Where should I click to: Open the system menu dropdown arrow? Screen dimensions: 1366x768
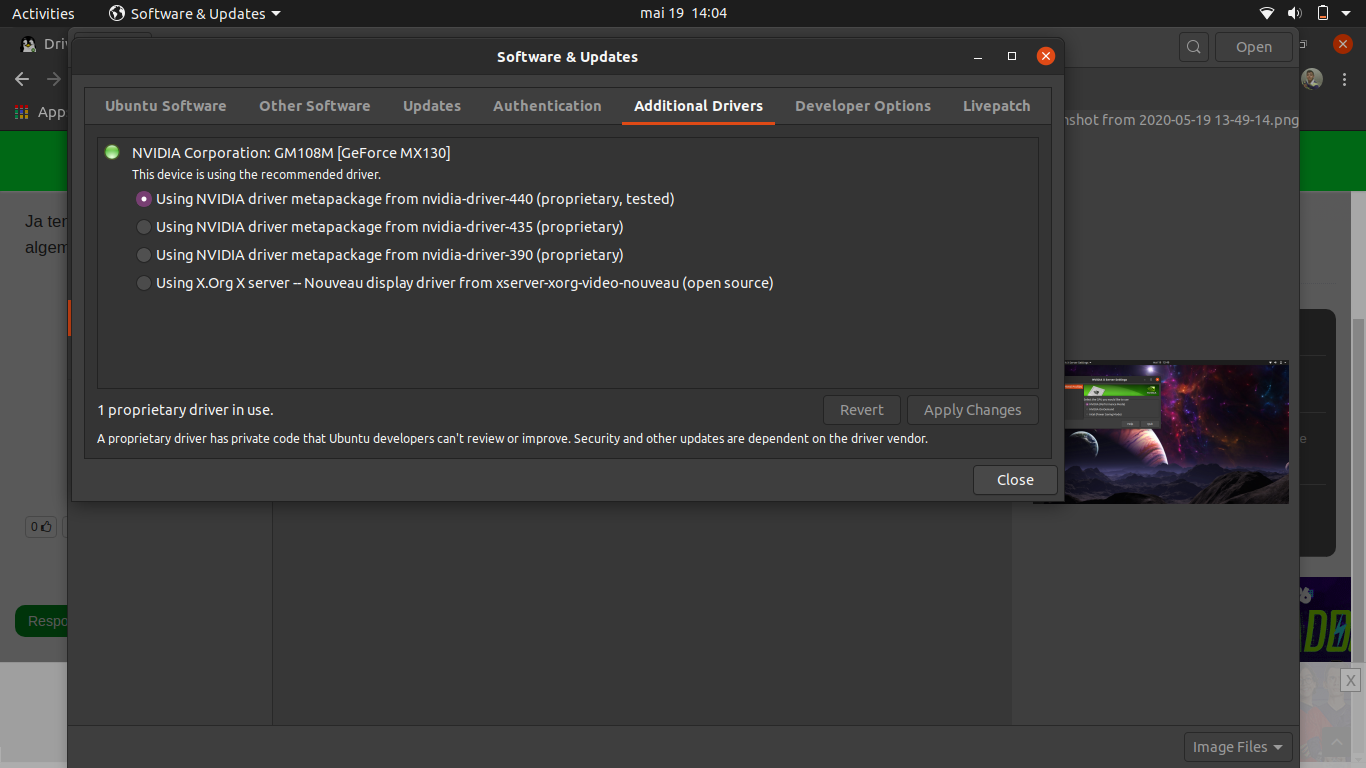[1348, 13]
